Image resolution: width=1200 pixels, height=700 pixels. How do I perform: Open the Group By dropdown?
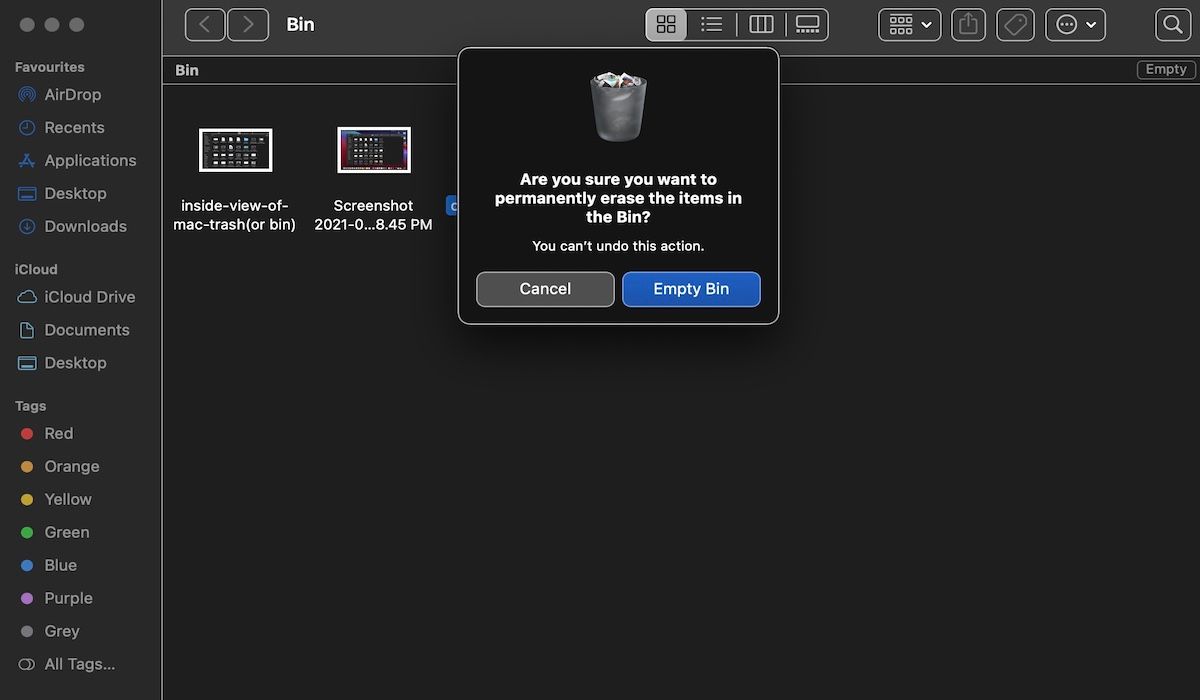pos(910,24)
